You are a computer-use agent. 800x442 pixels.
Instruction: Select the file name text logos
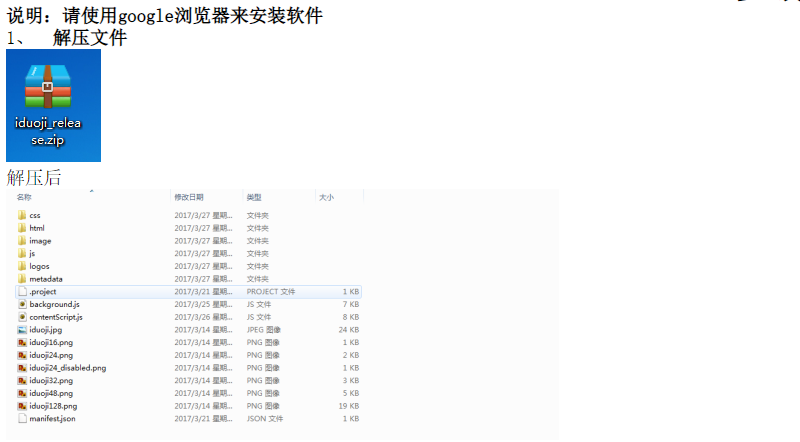(39, 266)
